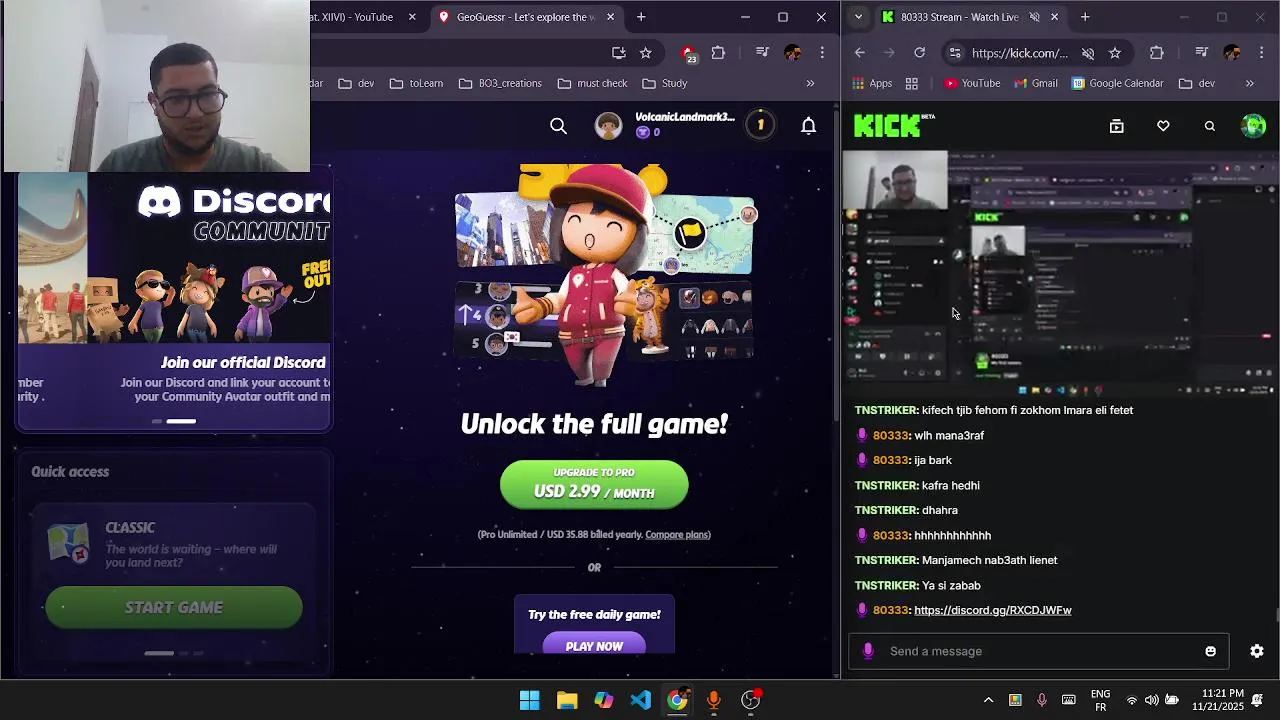Open the Study bookmark folder

point(665,83)
